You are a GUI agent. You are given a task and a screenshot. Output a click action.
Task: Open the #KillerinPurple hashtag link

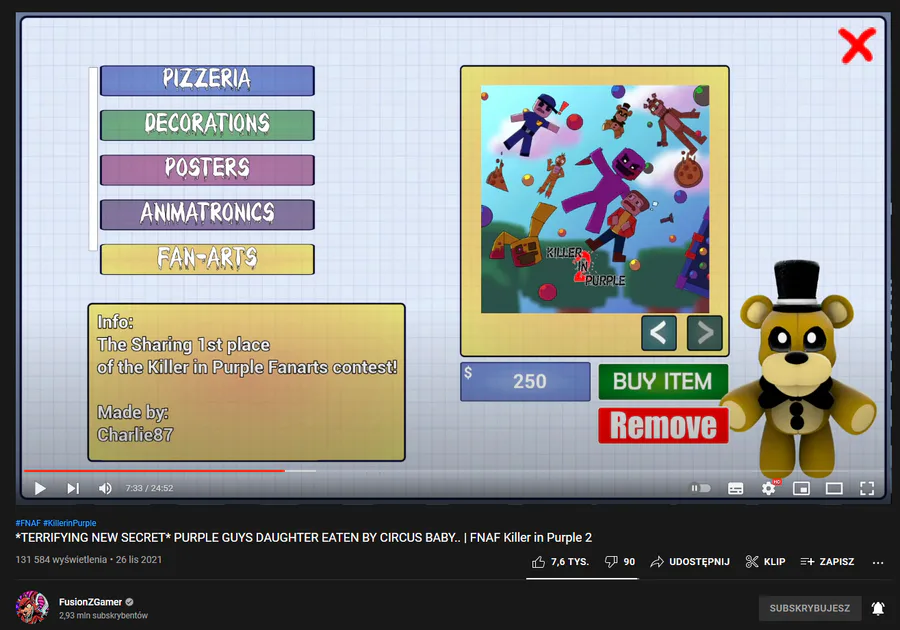click(x=69, y=523)
